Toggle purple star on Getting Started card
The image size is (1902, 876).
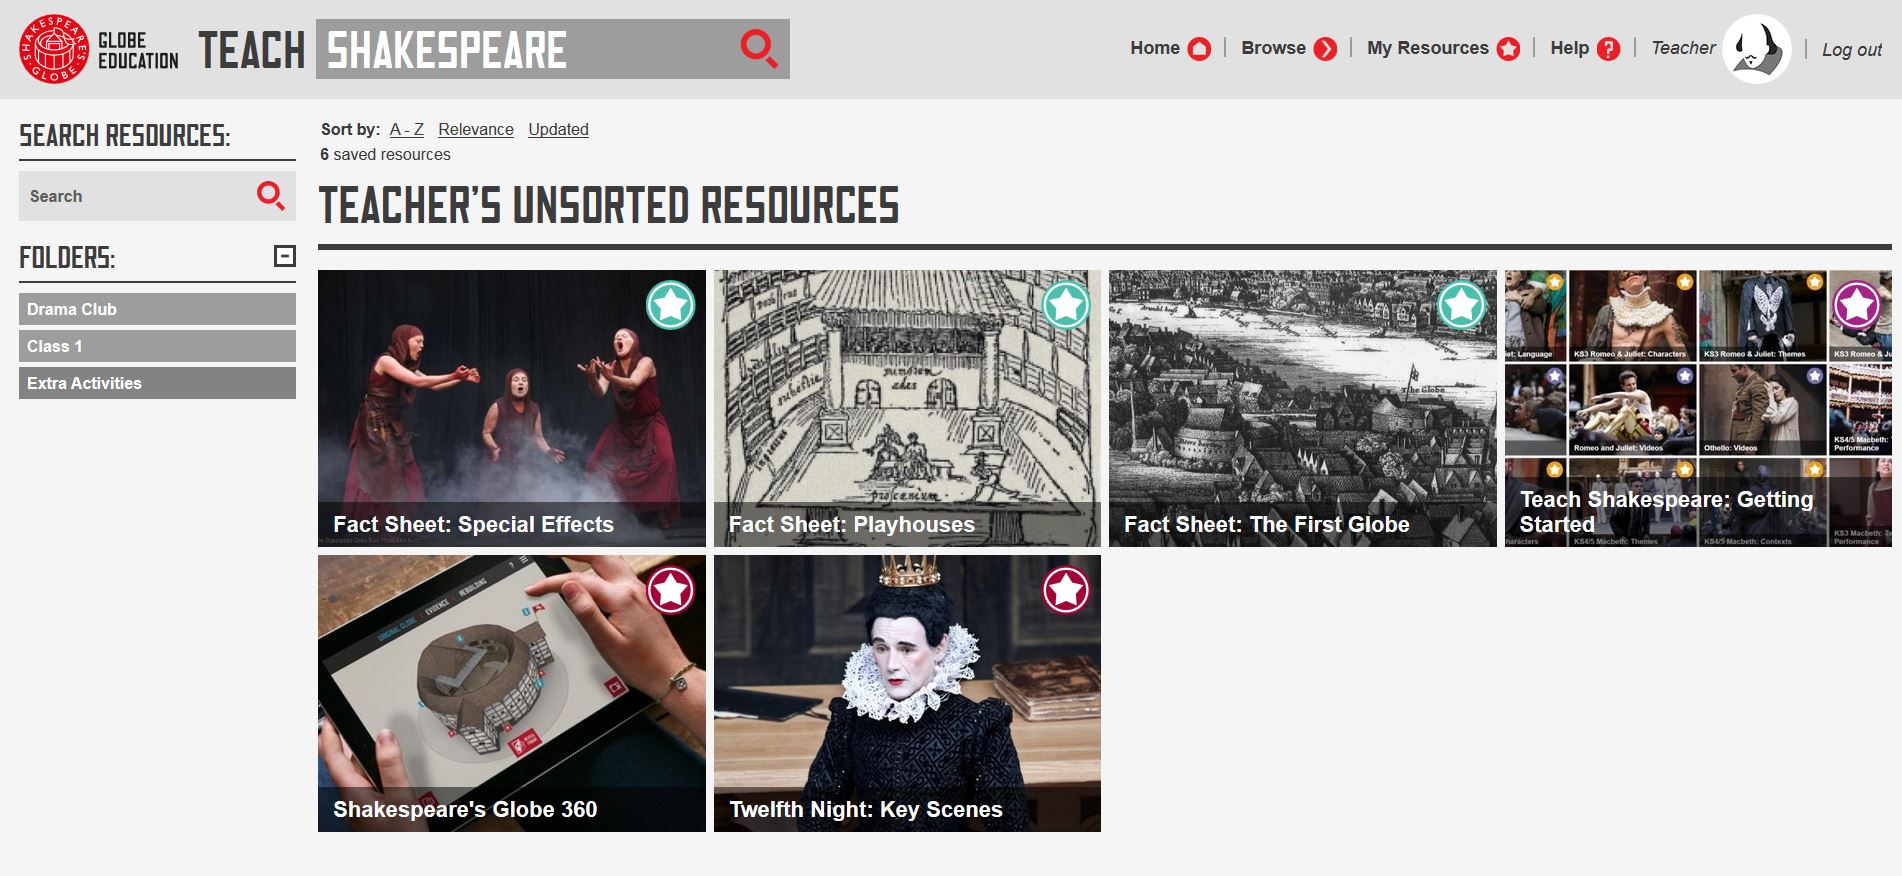1857,305
